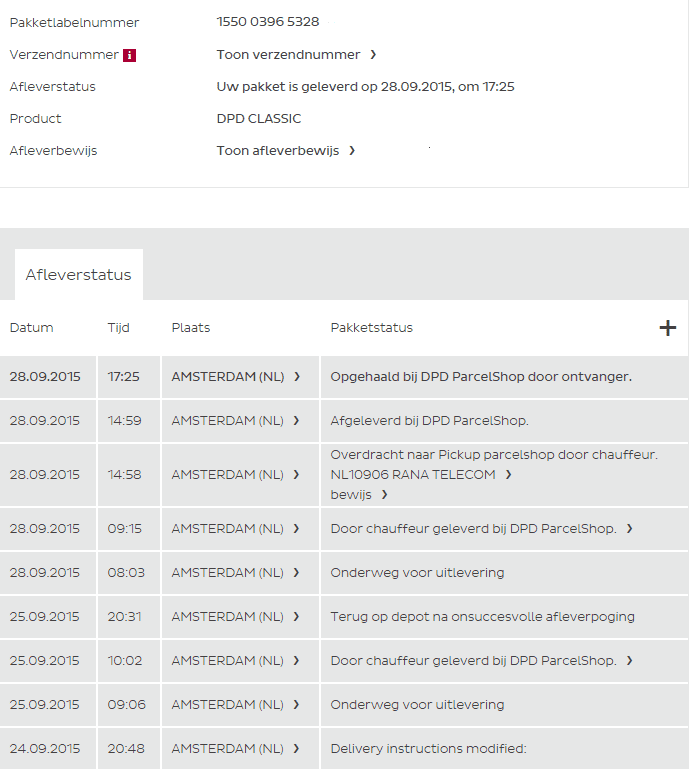The height and width of the screenshot is (769, 689).
Task: Click the AMSTERDAM chevron in the 08:03 row
Action: coord(296,573)
